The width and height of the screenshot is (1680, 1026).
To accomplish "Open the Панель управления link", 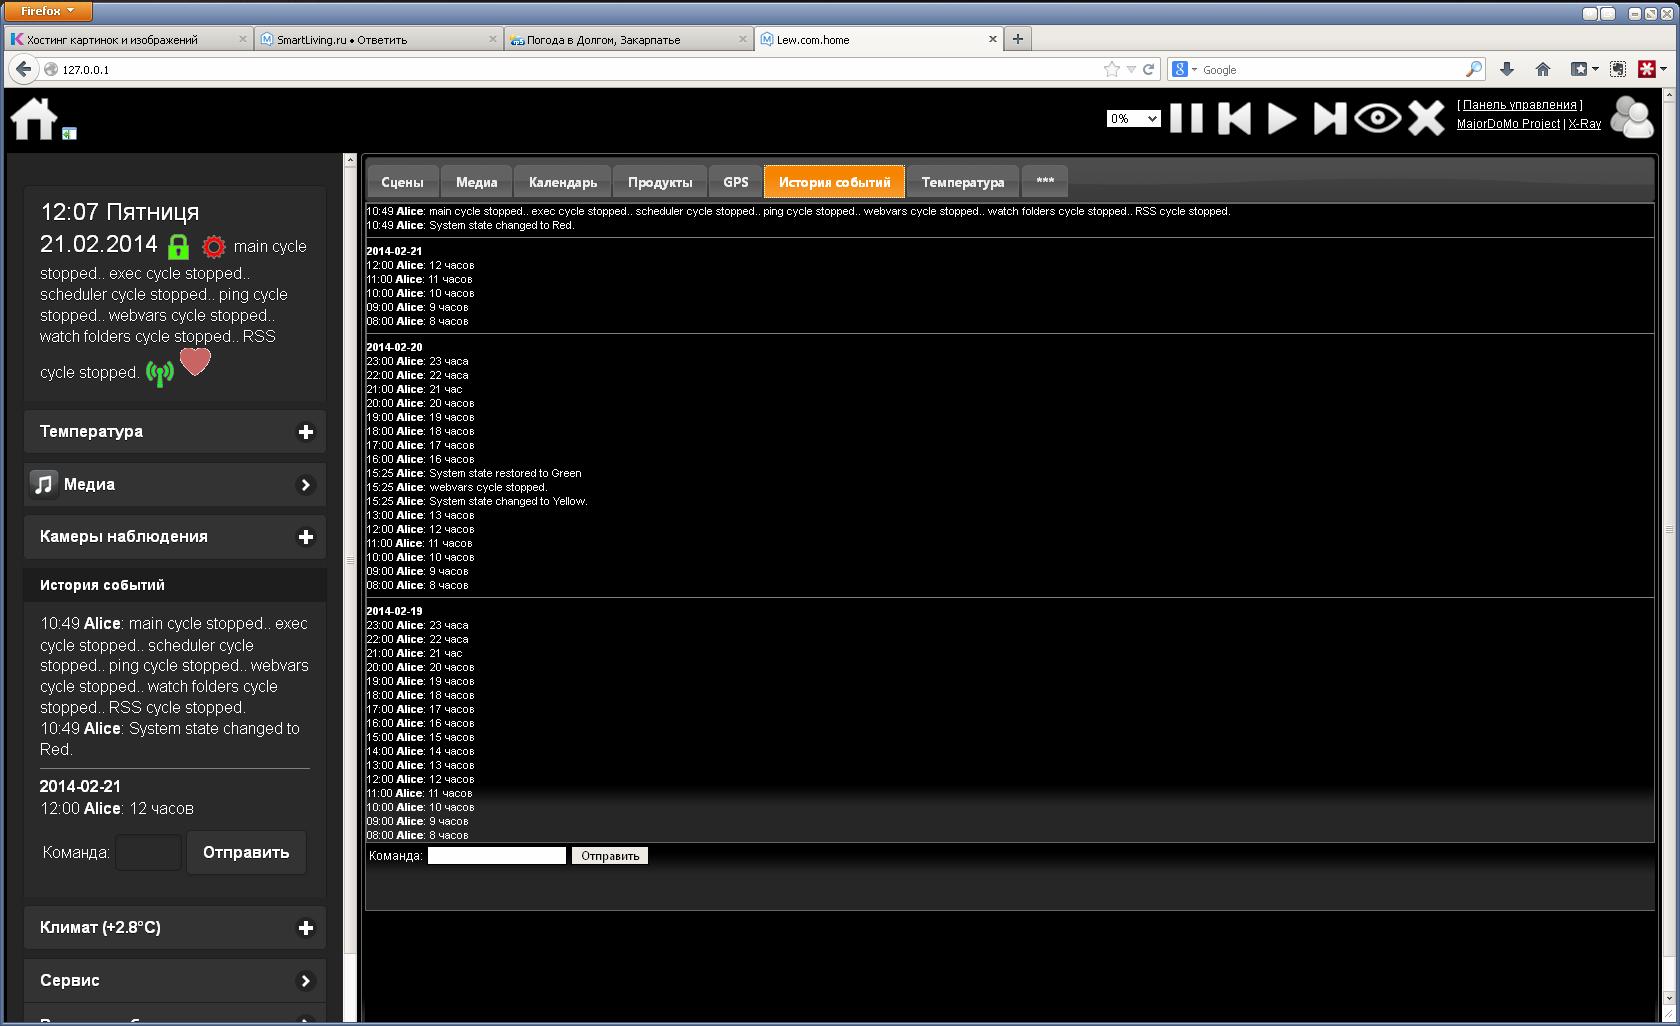I will [1519, 105].
